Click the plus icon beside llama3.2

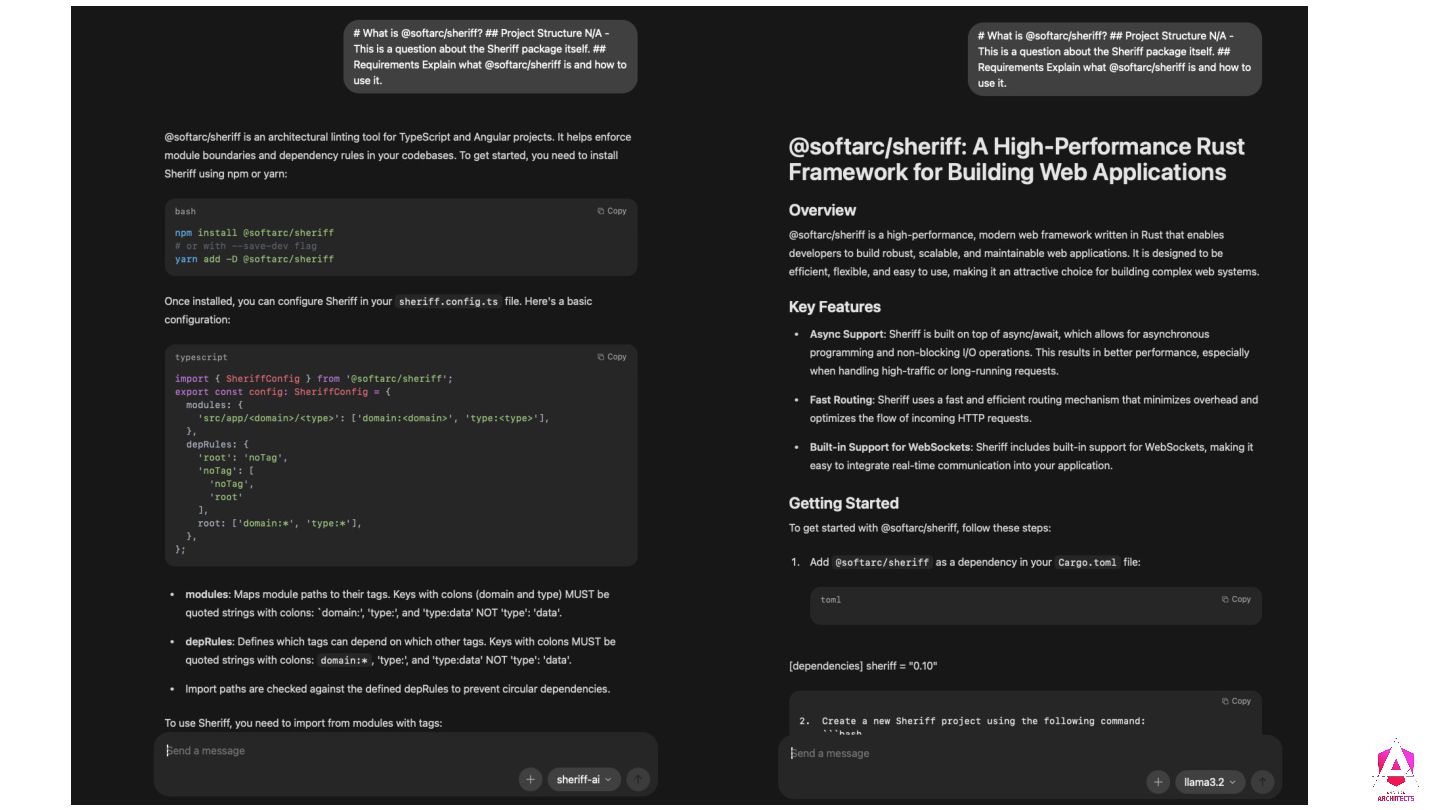coord(1158,782)
